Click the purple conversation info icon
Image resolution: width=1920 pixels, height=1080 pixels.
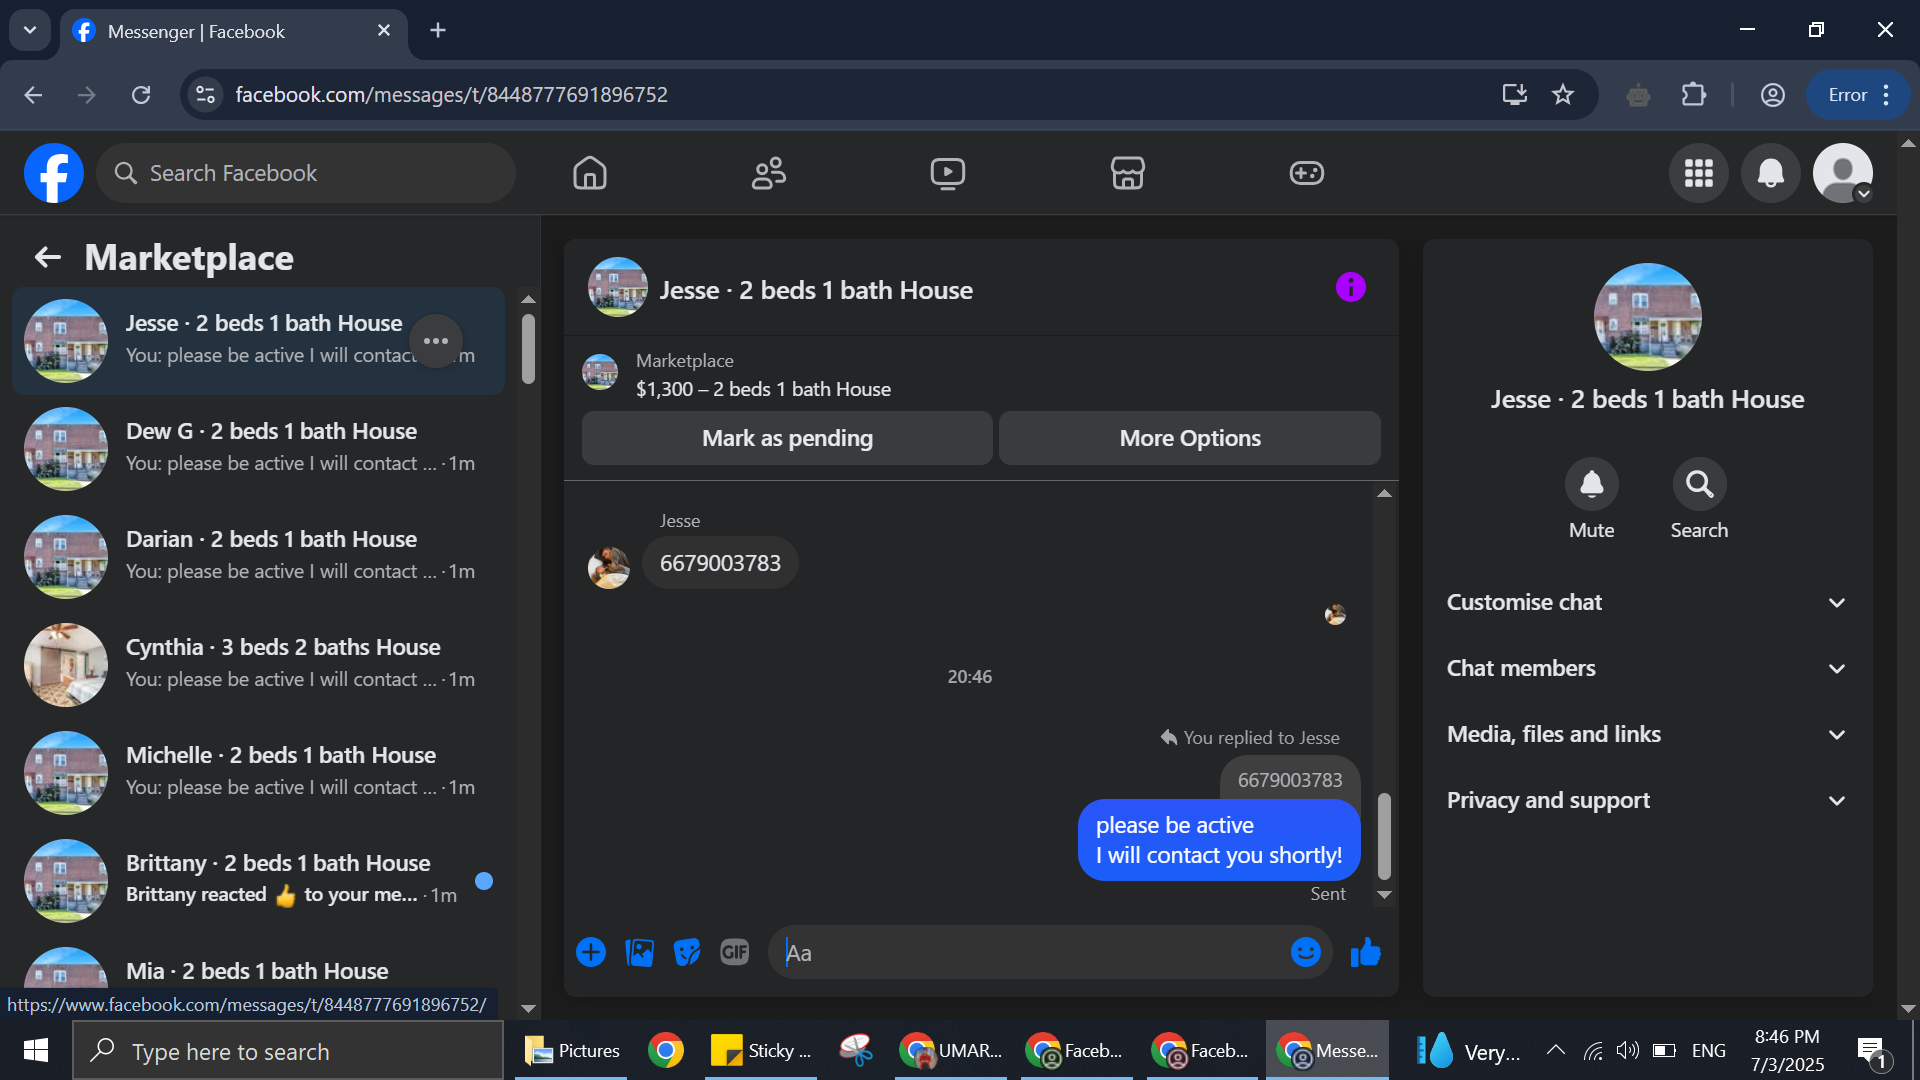click(1350, 288)
